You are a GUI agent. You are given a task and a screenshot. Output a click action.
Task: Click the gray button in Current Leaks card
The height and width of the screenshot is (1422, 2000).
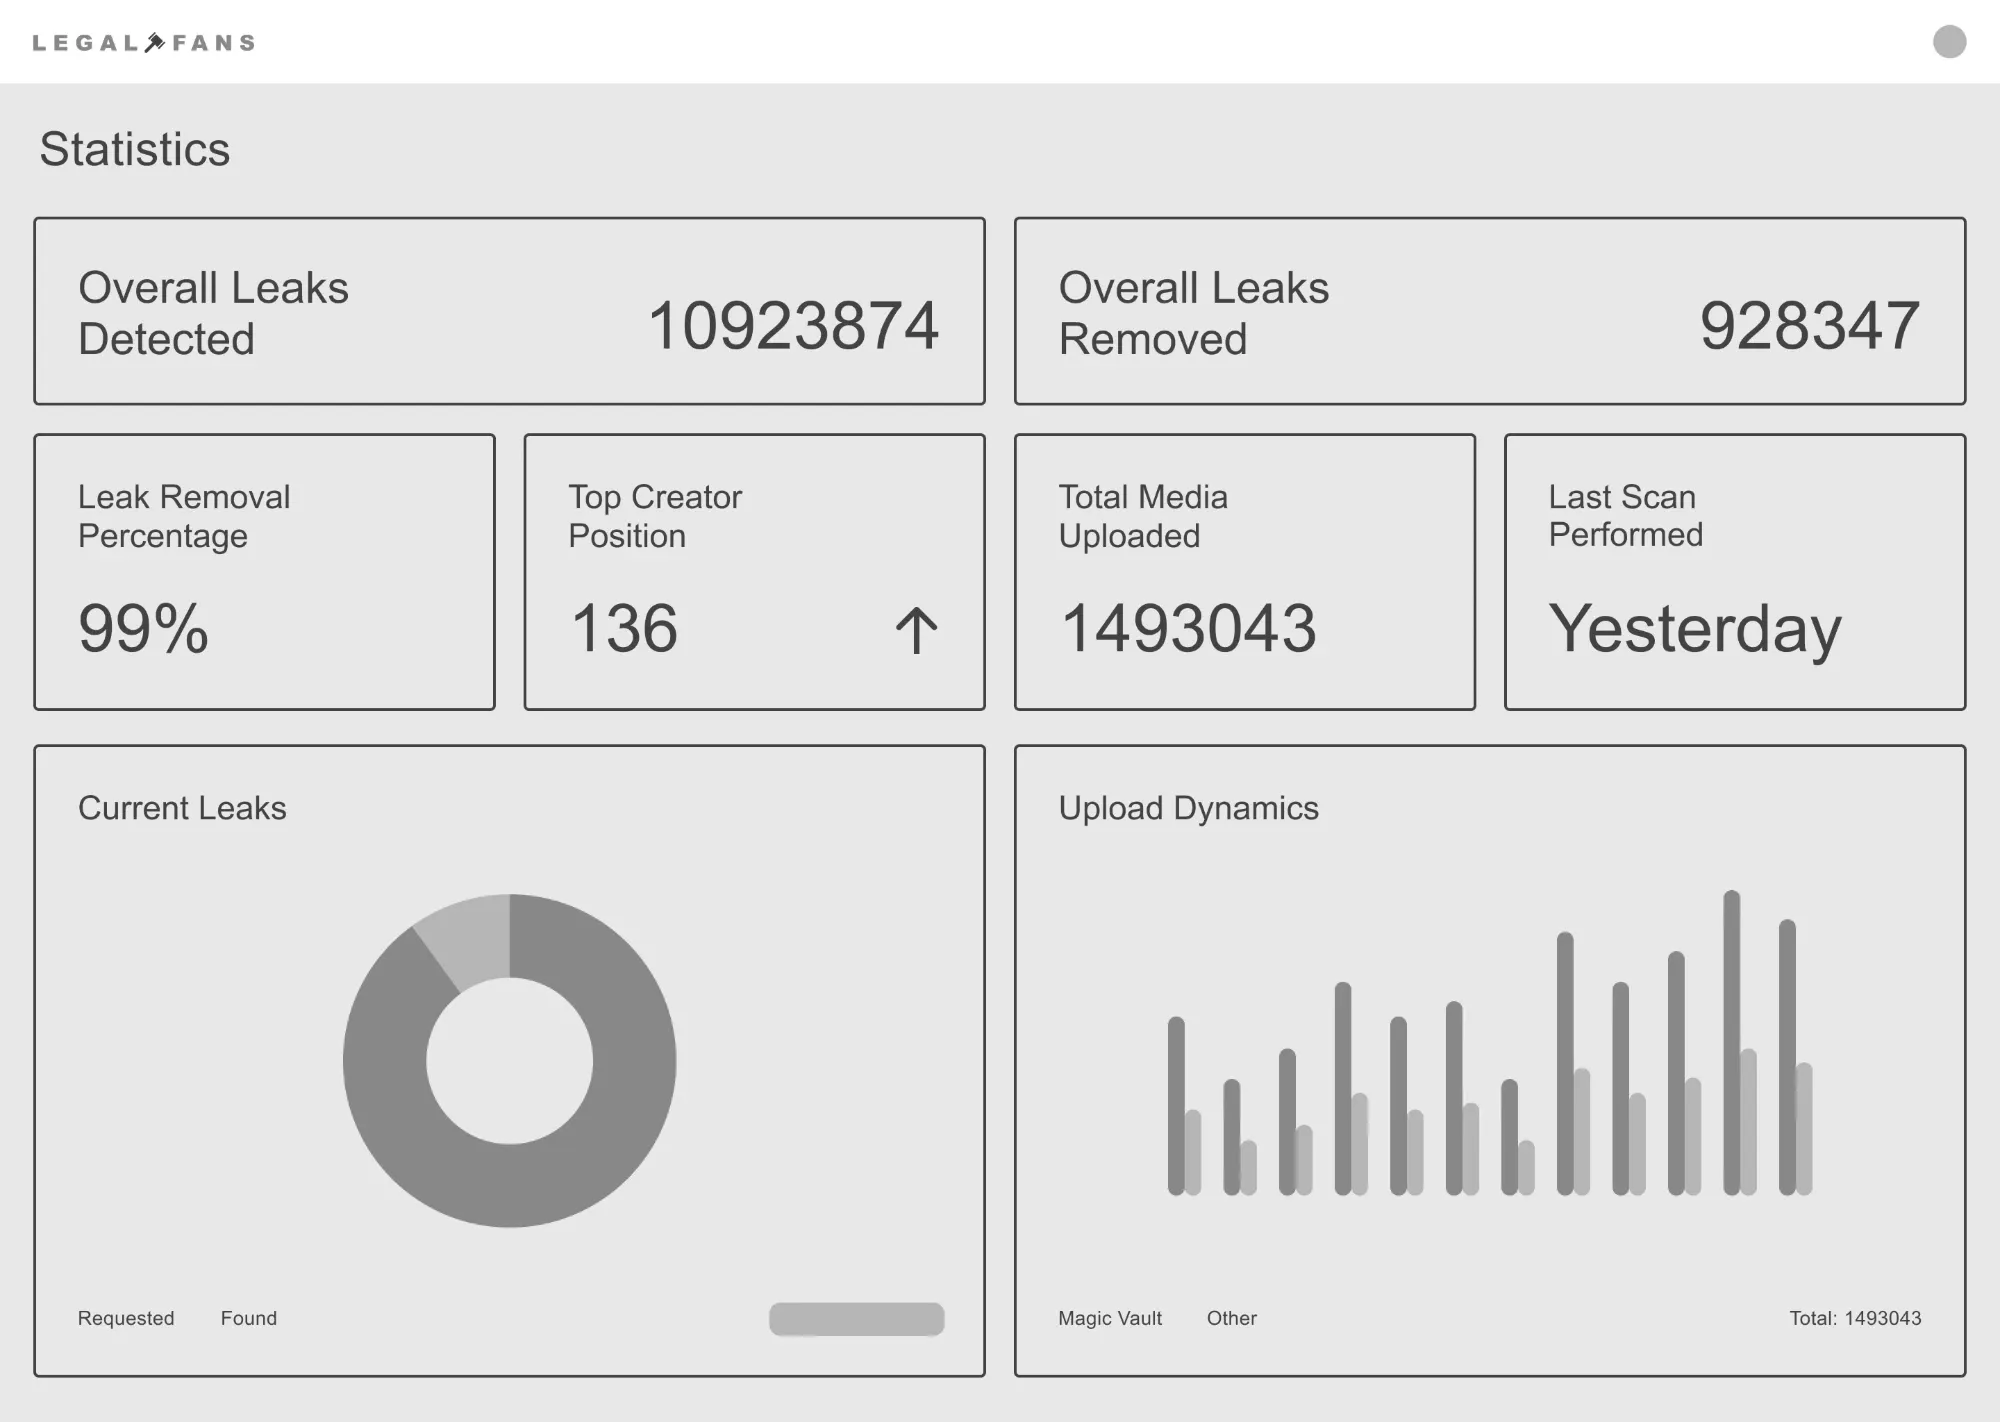coord(856,1319)
